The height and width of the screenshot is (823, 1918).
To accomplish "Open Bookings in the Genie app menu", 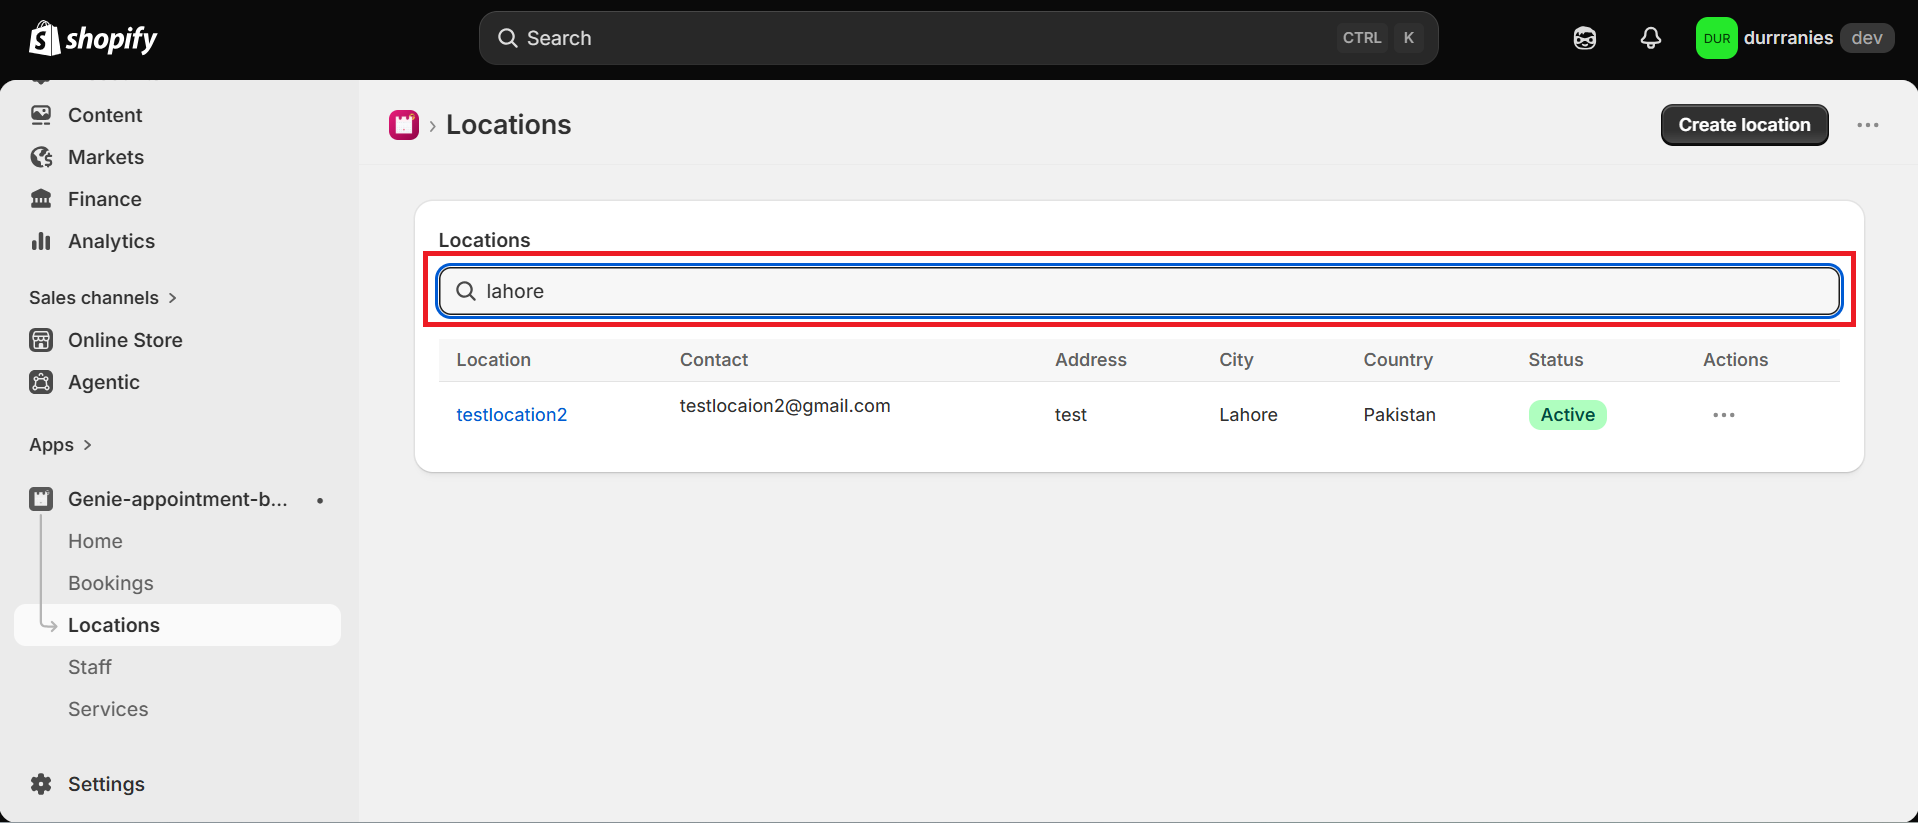I will 111,583.
